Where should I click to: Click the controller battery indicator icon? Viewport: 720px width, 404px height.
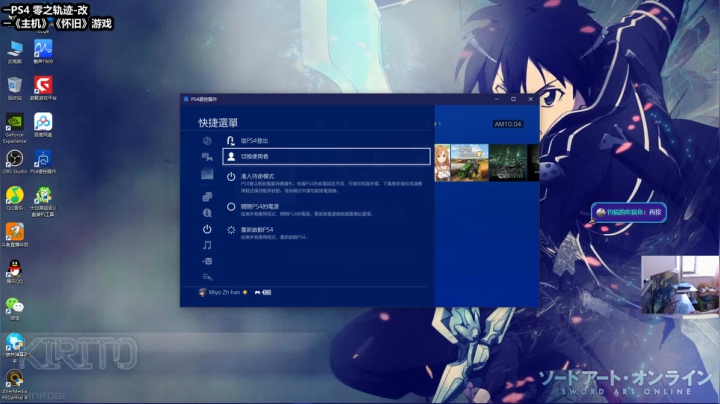pyautogui.click(x=263, y=292)
